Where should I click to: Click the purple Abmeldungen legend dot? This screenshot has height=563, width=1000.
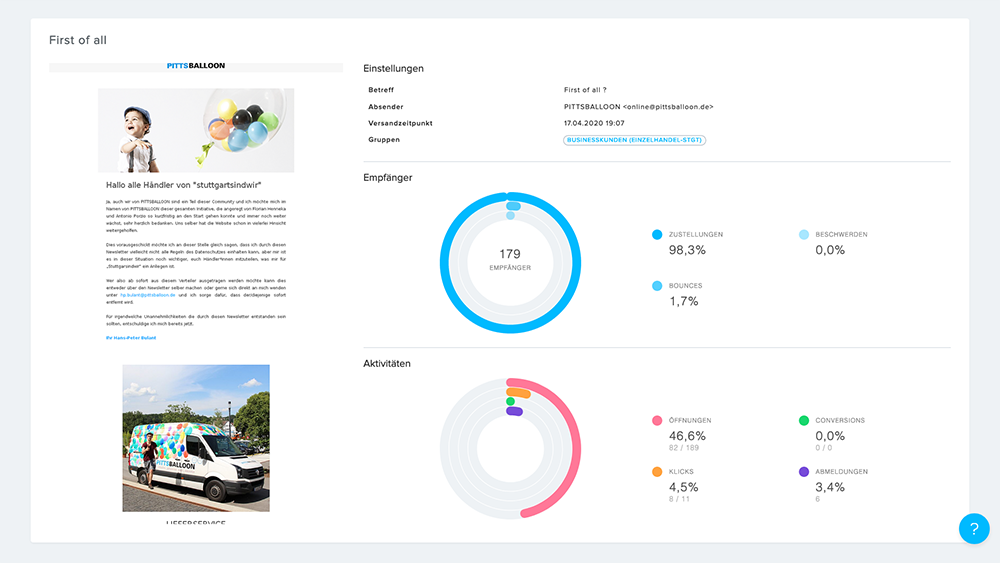pyautogui.click(x=804, y=472)
